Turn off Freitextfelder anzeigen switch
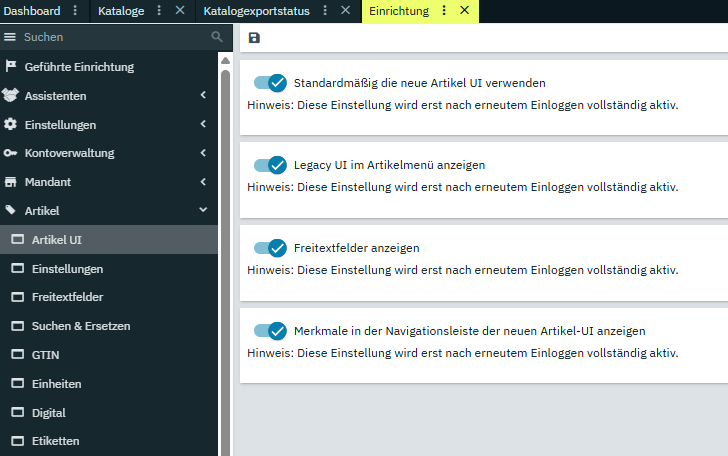Screen dimensions: 728x456 coord(270,248)
